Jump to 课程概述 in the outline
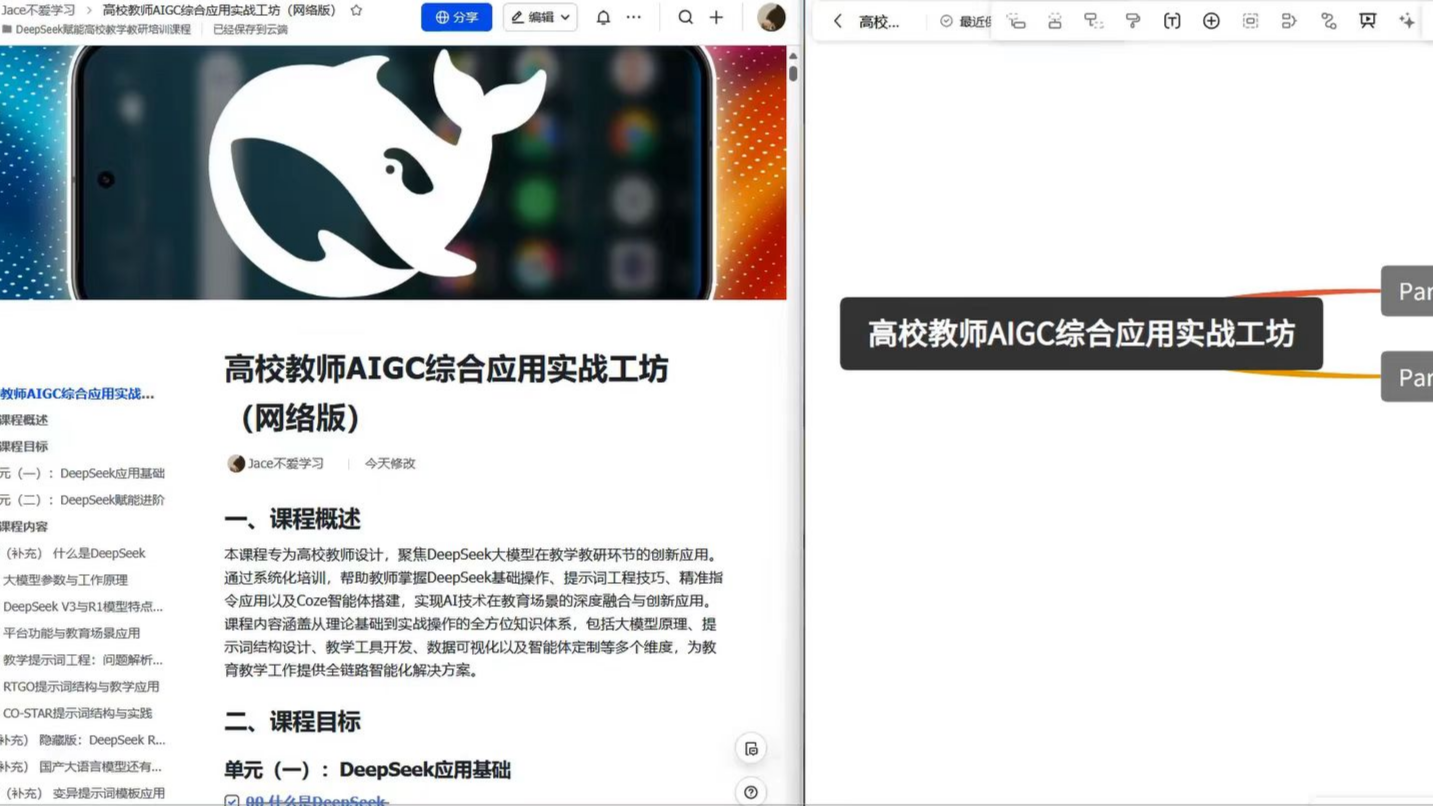The width and height of the screenshot is (1433, 806). pyautogui.click(x=24, y=420)
